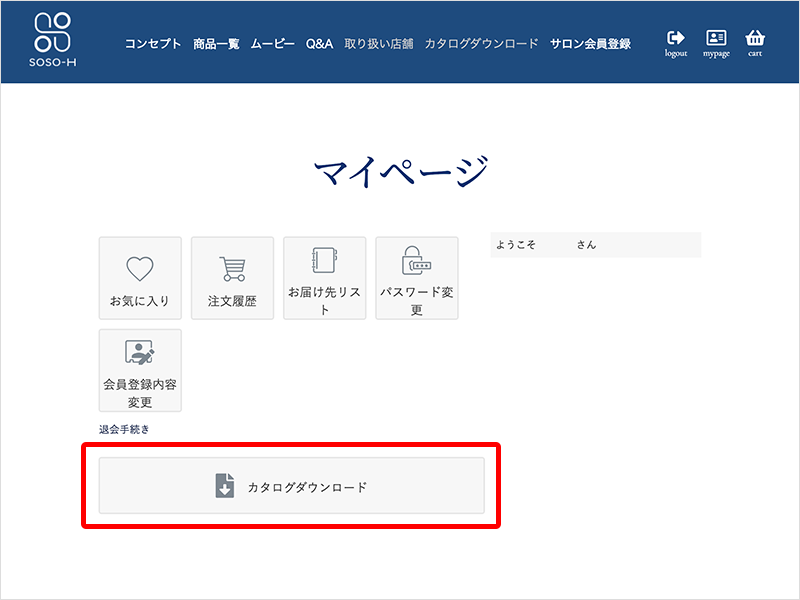Click the ようこそ welcome banner
Viewport: 800px width, 600px height.
[595, 244]
